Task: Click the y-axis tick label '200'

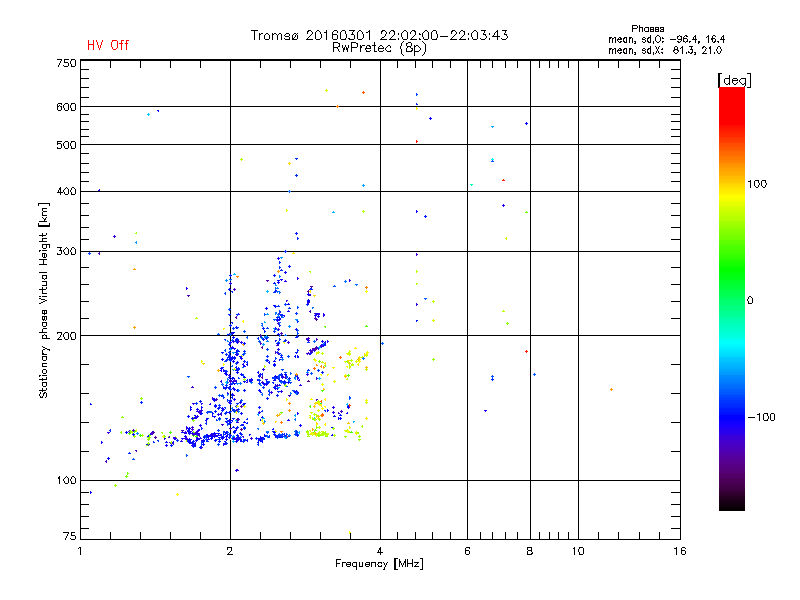Action: pos(66,336)
